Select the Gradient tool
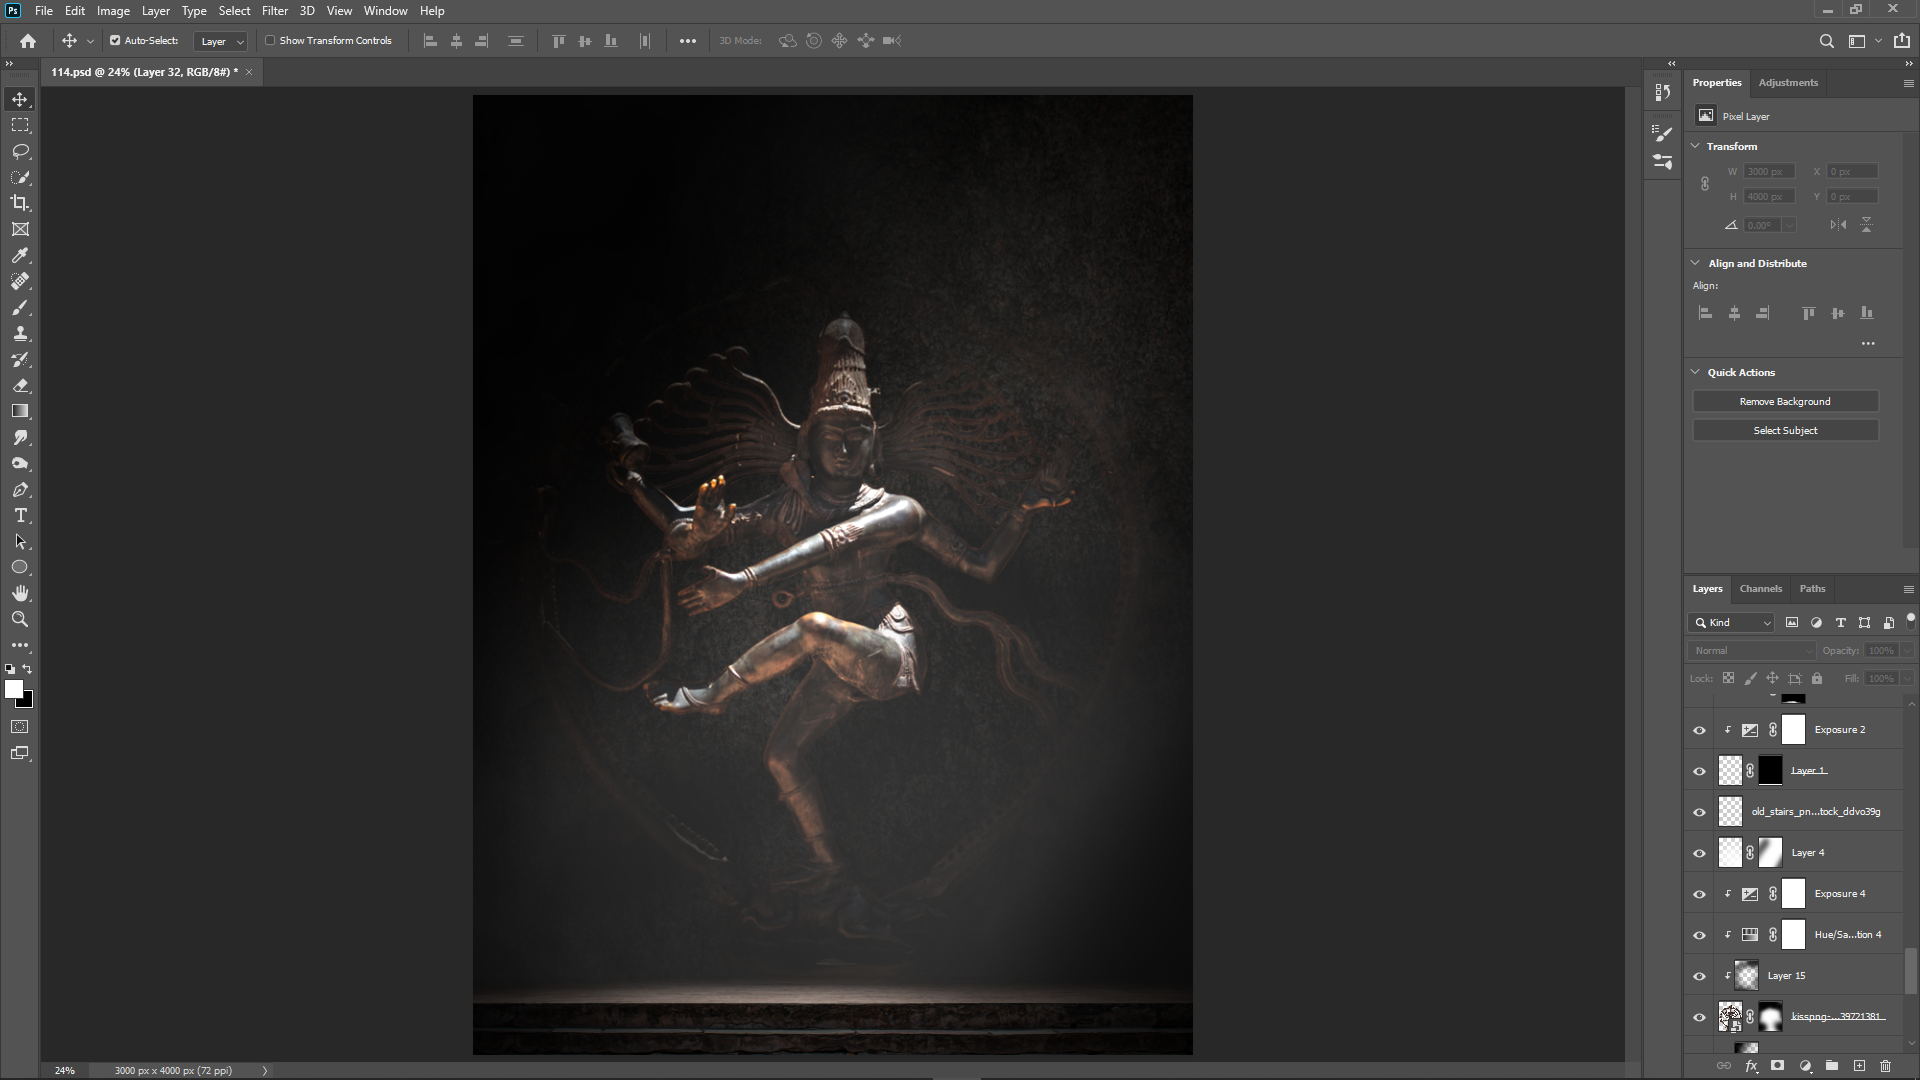This screenshot has height=1080, width=1920. point(20,411)
